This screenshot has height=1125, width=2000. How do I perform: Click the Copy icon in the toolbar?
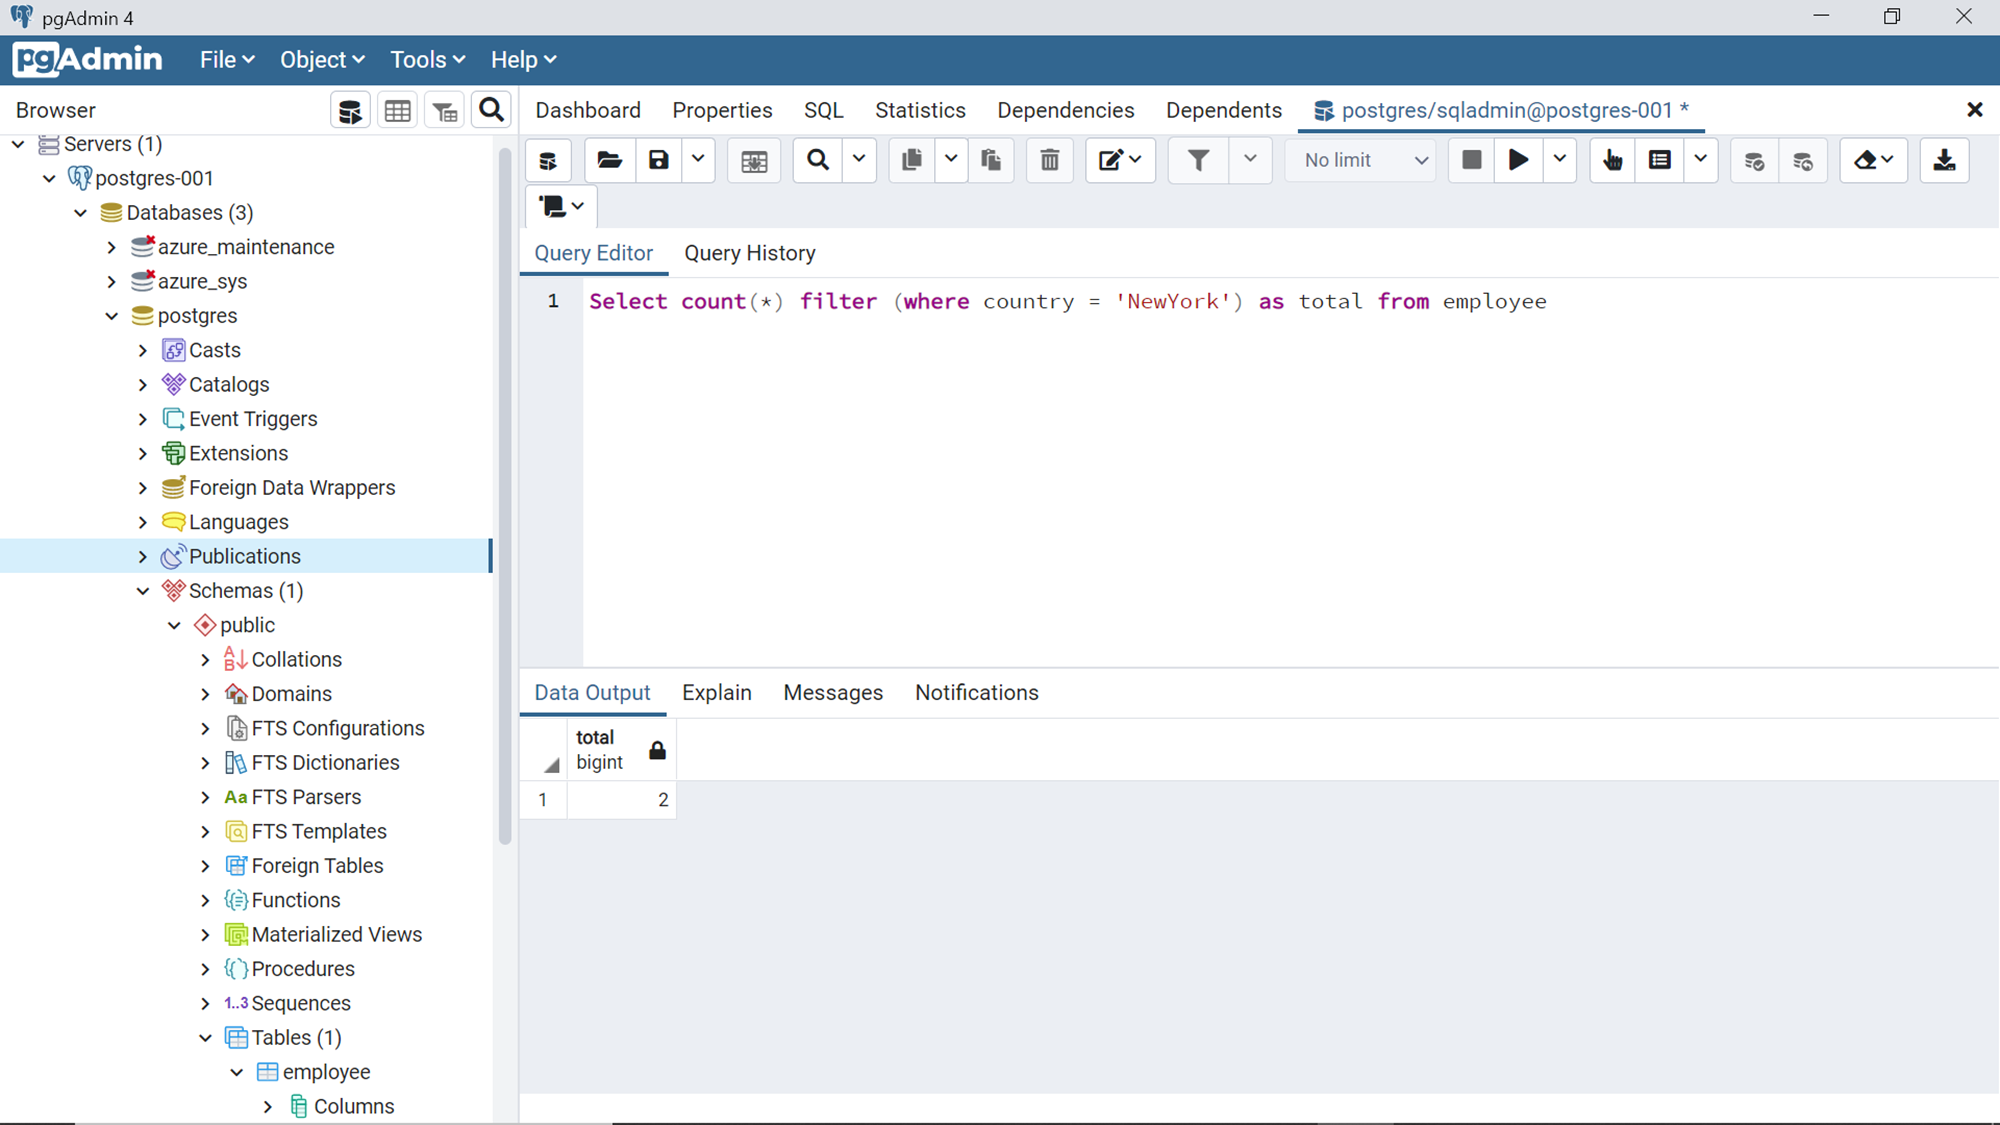point(911,160)
